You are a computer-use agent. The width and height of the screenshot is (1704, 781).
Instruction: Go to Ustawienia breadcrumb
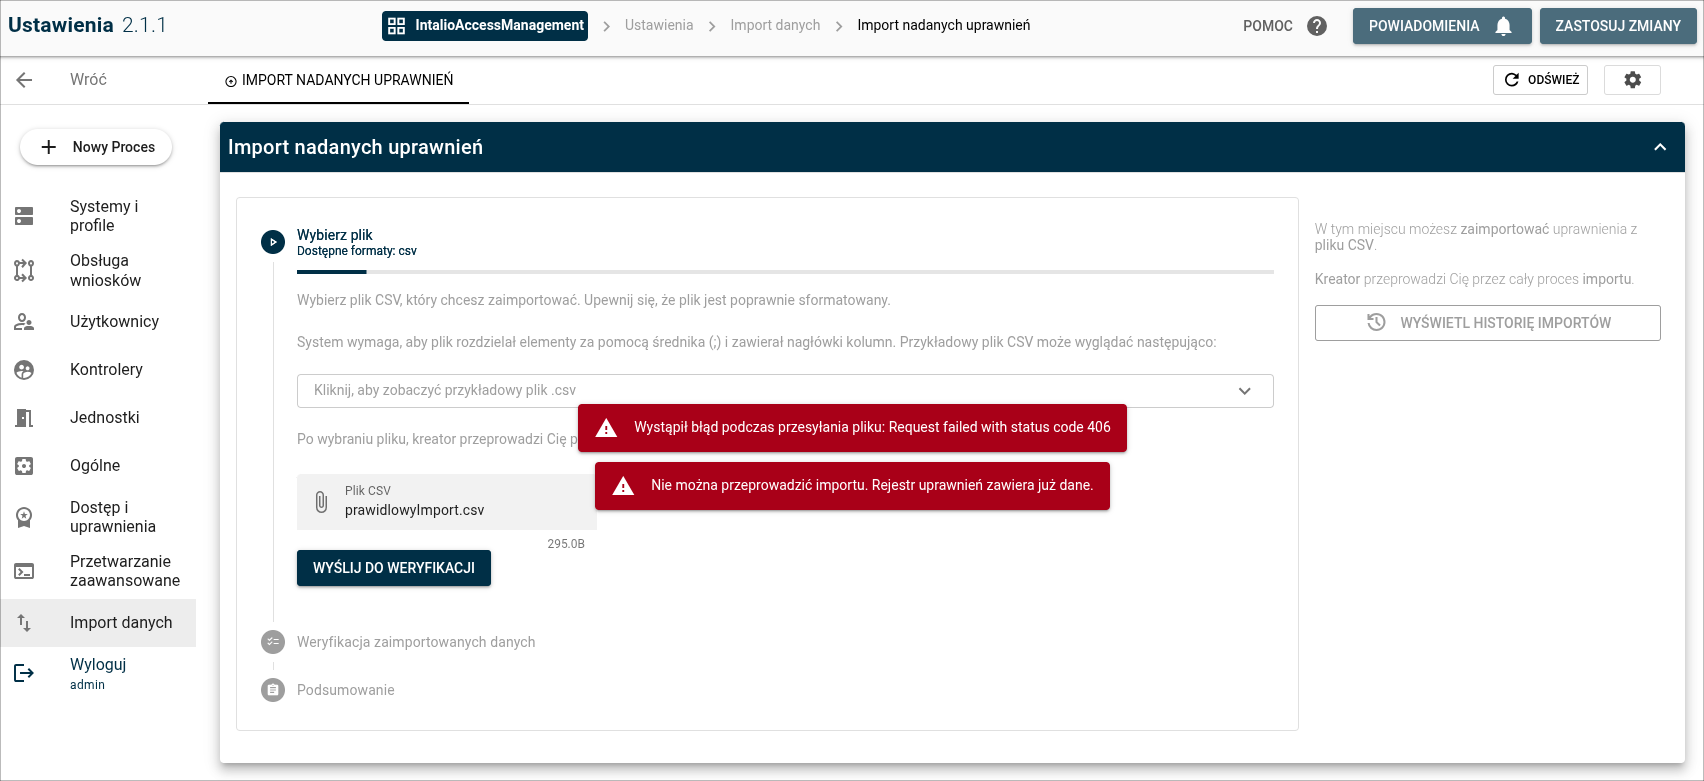pyautogui.click(x=658, y=26)
